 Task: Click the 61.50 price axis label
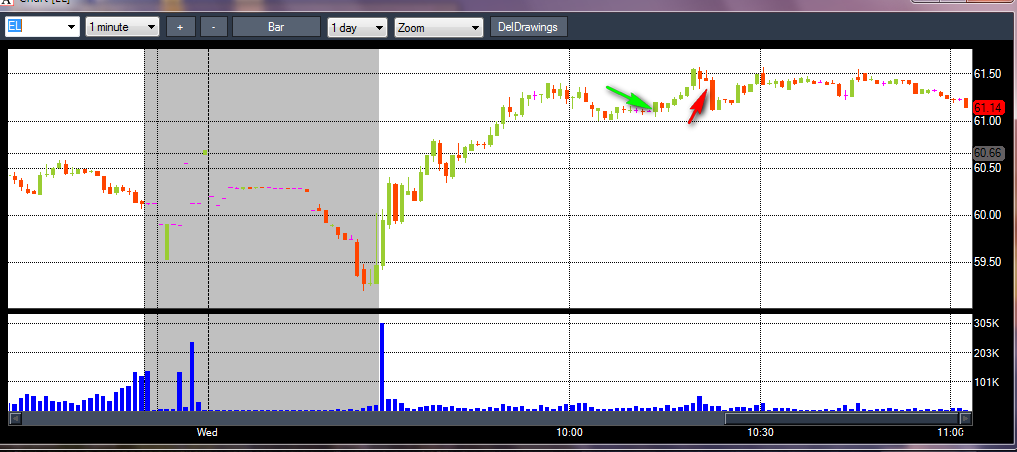(988, 75)
